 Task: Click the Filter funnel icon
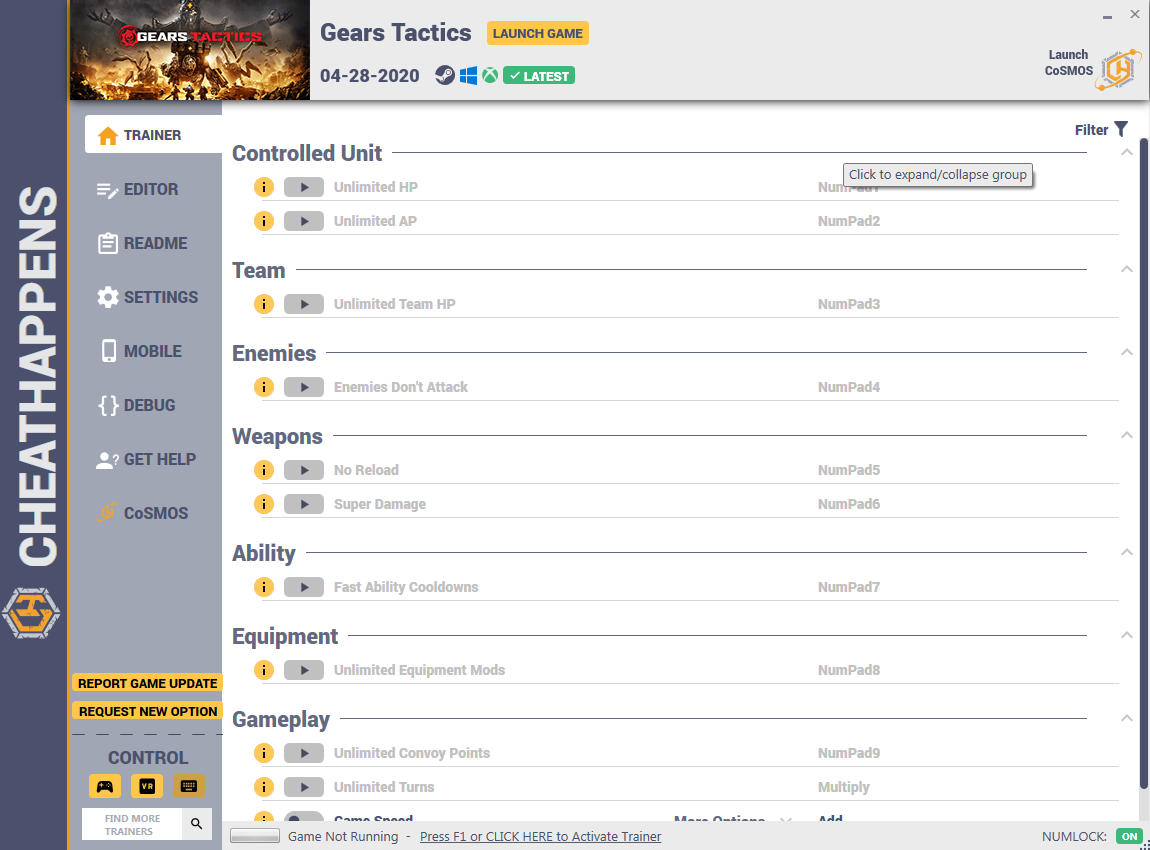1121,129
